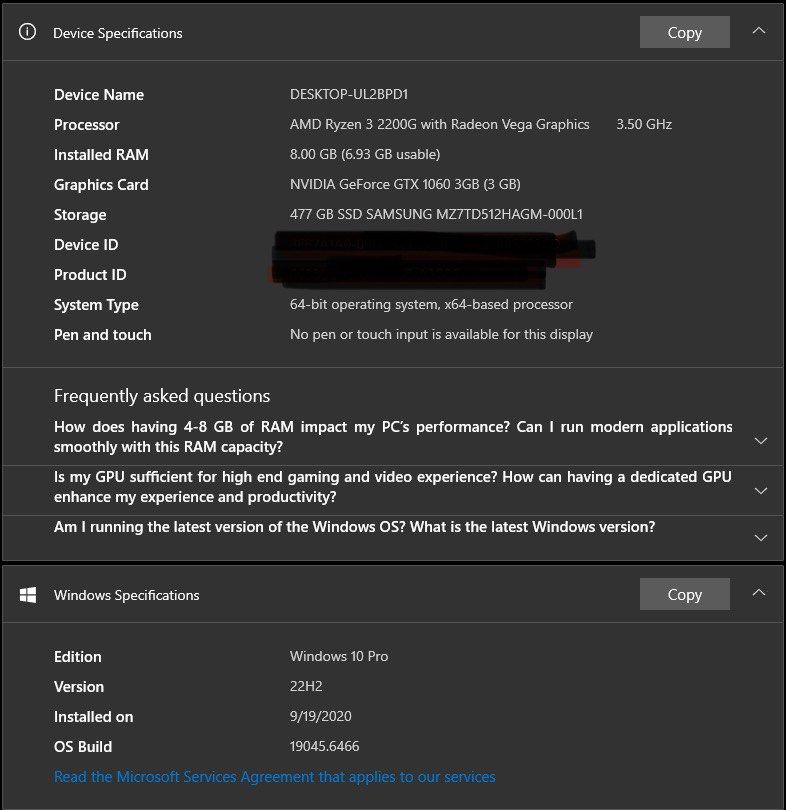Select the AMD Ryzen 3 2200G processor text
This screenshot has width=786, height=810.
point(439,124)
